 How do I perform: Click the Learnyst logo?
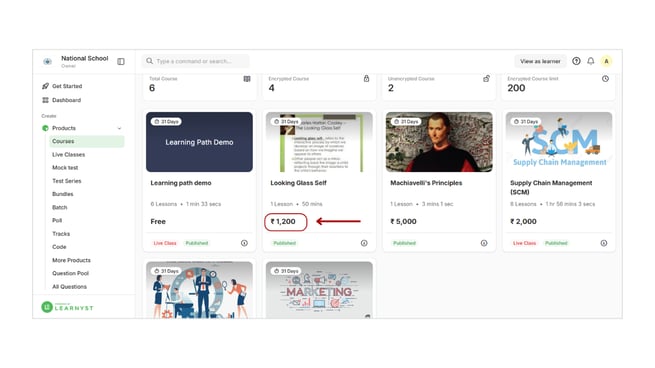(x=67, y=307)
